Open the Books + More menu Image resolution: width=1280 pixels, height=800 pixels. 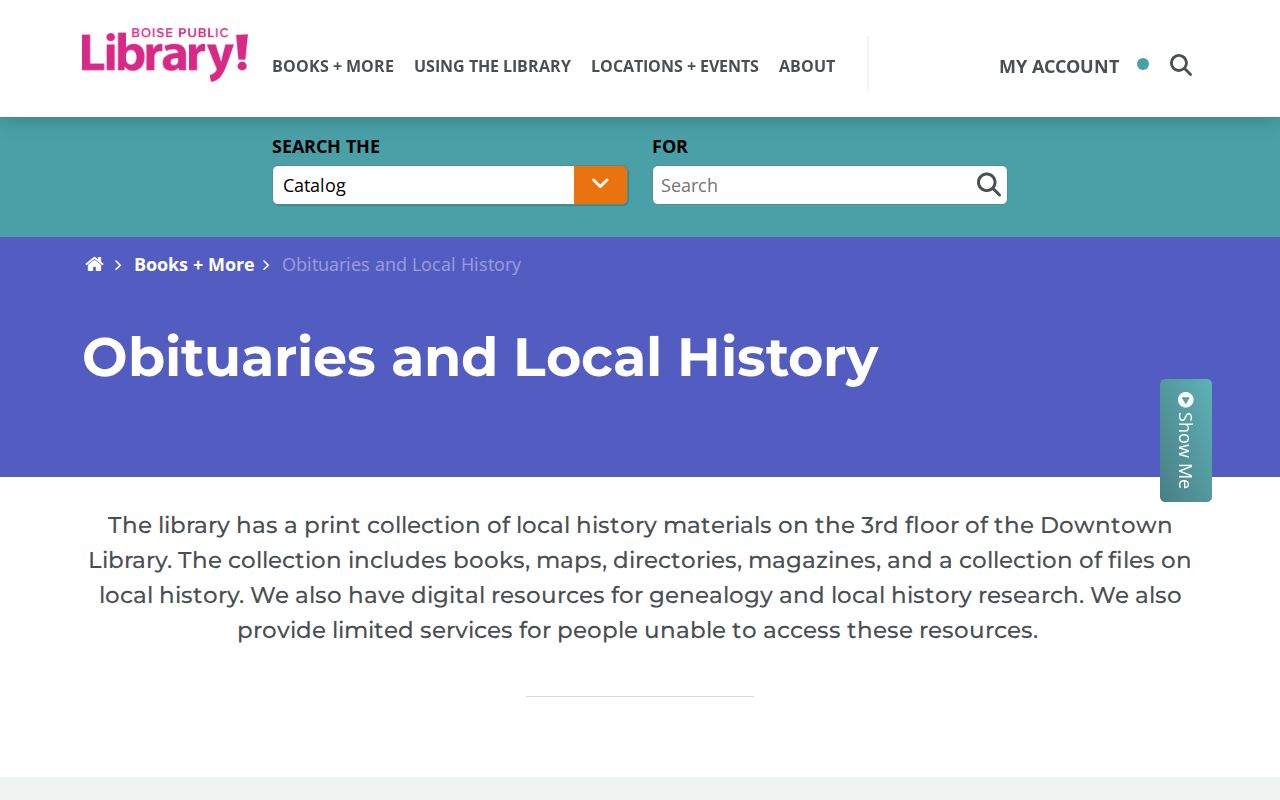tap(333, 66)
